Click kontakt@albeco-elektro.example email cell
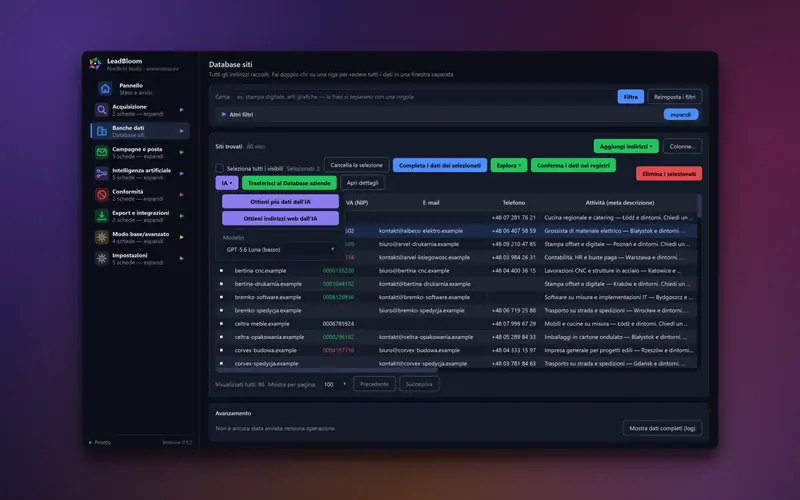The height and width of the screenshot is (500, 800). pyautogui.click(x=421, y=231)
